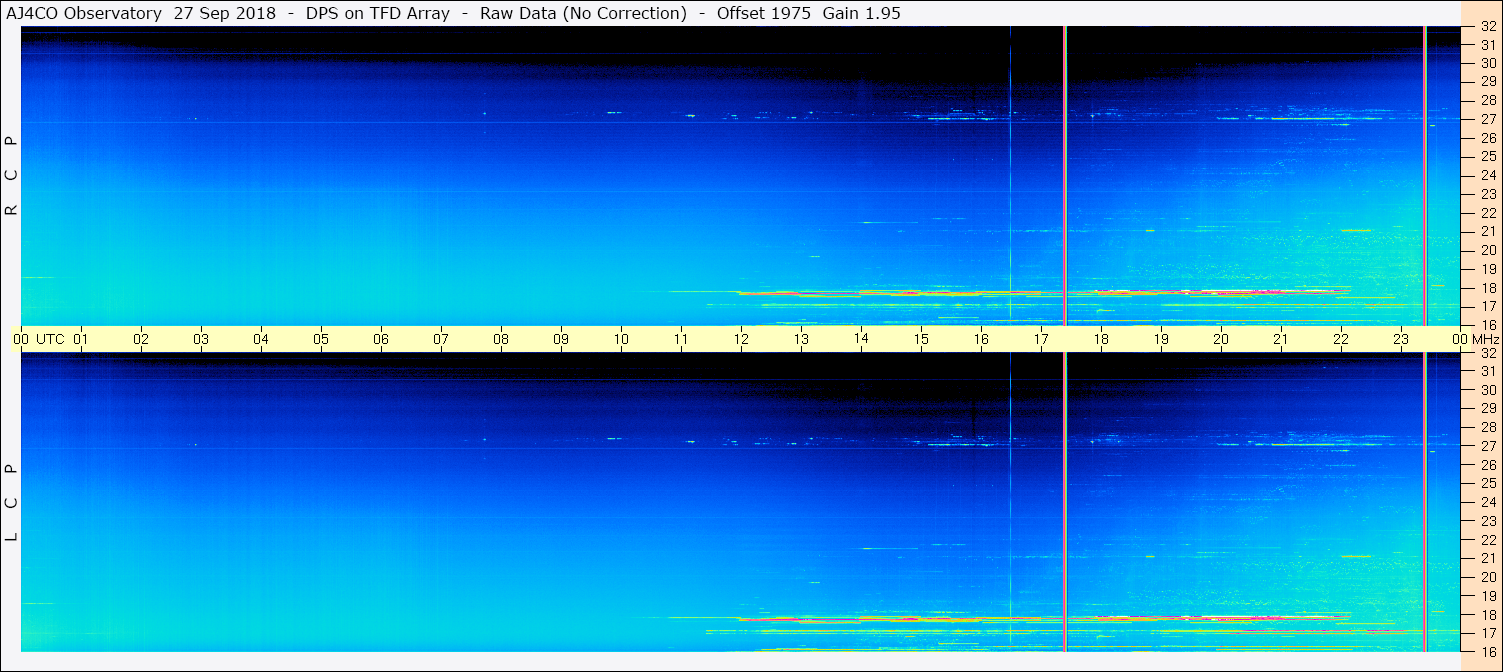Click the 16 hour time label
The width and height of the screenshot is (1503, 672).
(x=981, y=339)
